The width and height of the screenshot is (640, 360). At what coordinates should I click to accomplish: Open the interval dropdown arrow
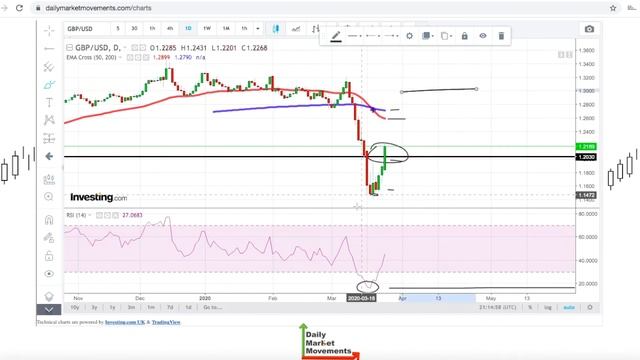pyautogui.click(x=258, y=29)
